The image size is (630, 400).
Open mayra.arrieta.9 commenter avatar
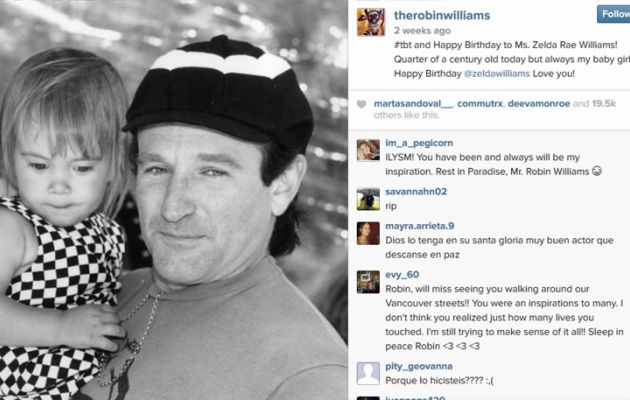(368, 233)
